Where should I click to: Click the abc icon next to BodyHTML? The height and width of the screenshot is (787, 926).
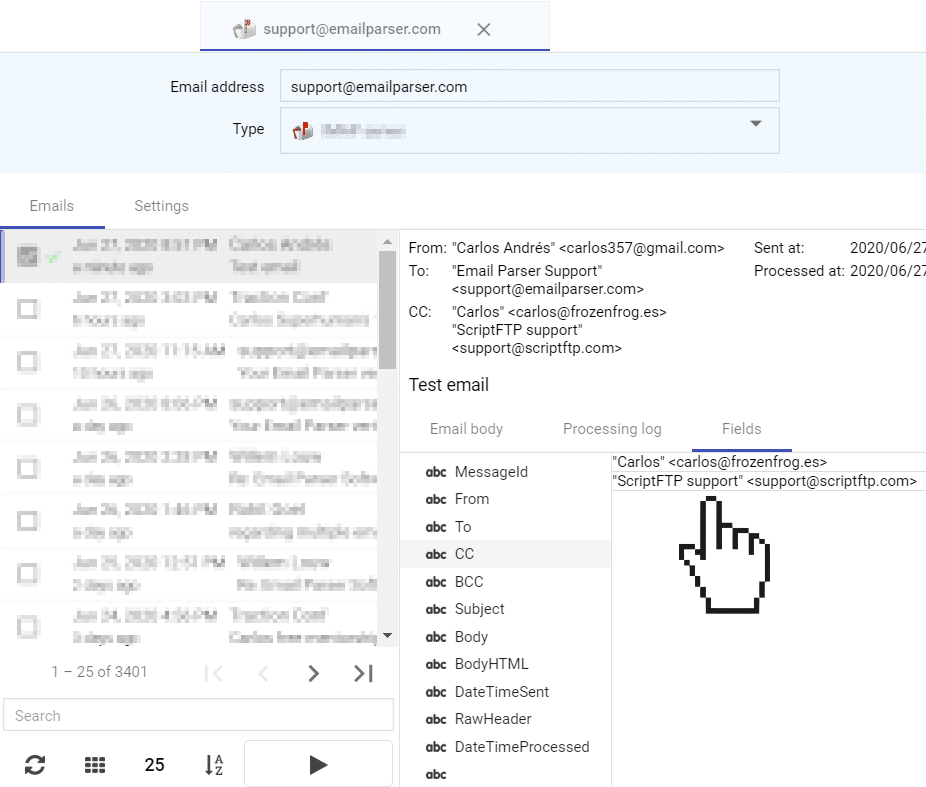[x=436, y=665]
